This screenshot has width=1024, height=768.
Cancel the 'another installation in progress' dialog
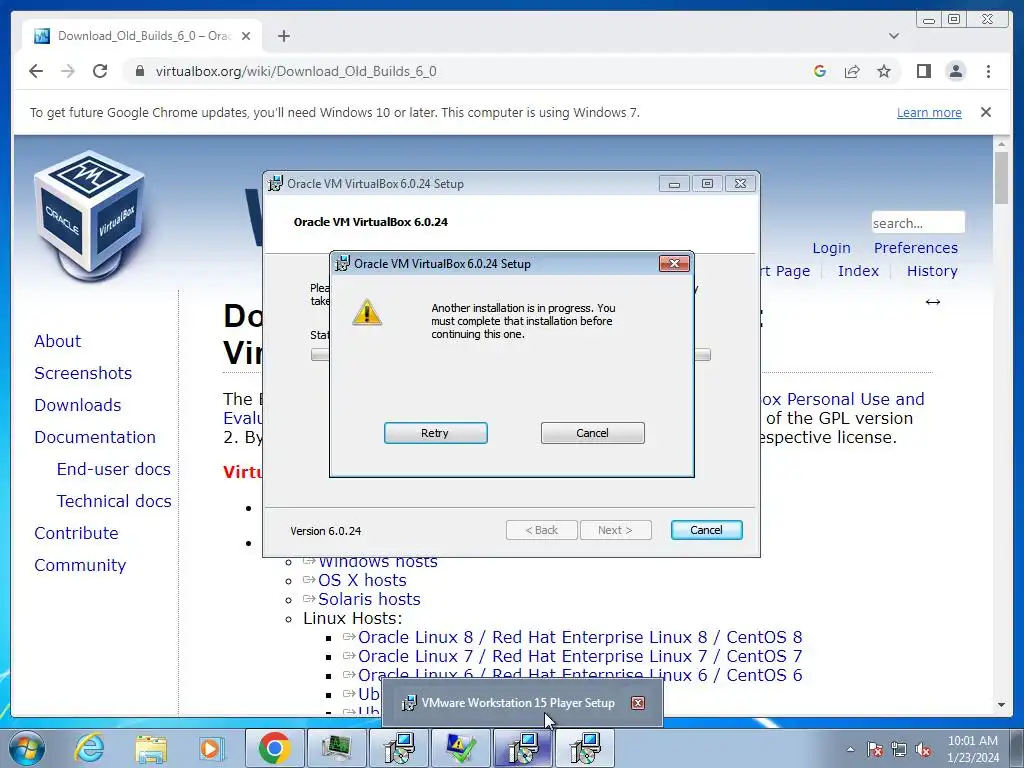[x=592, y=433]
